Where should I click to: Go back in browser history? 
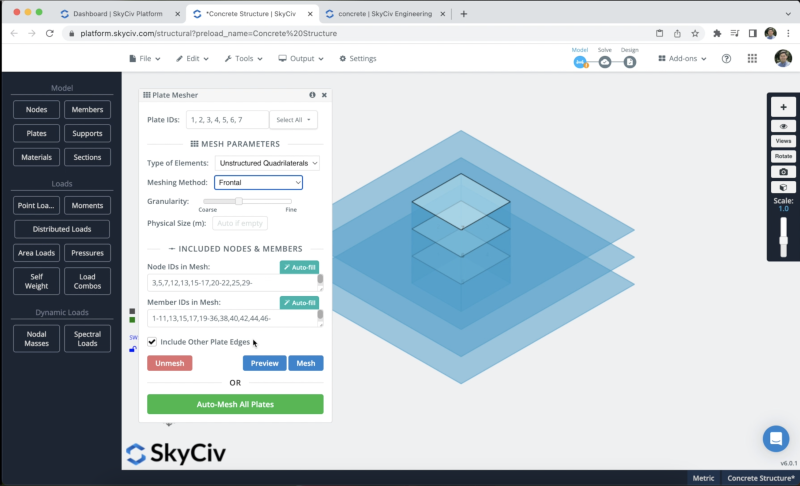pyautogui.click(x=14, y=33)
